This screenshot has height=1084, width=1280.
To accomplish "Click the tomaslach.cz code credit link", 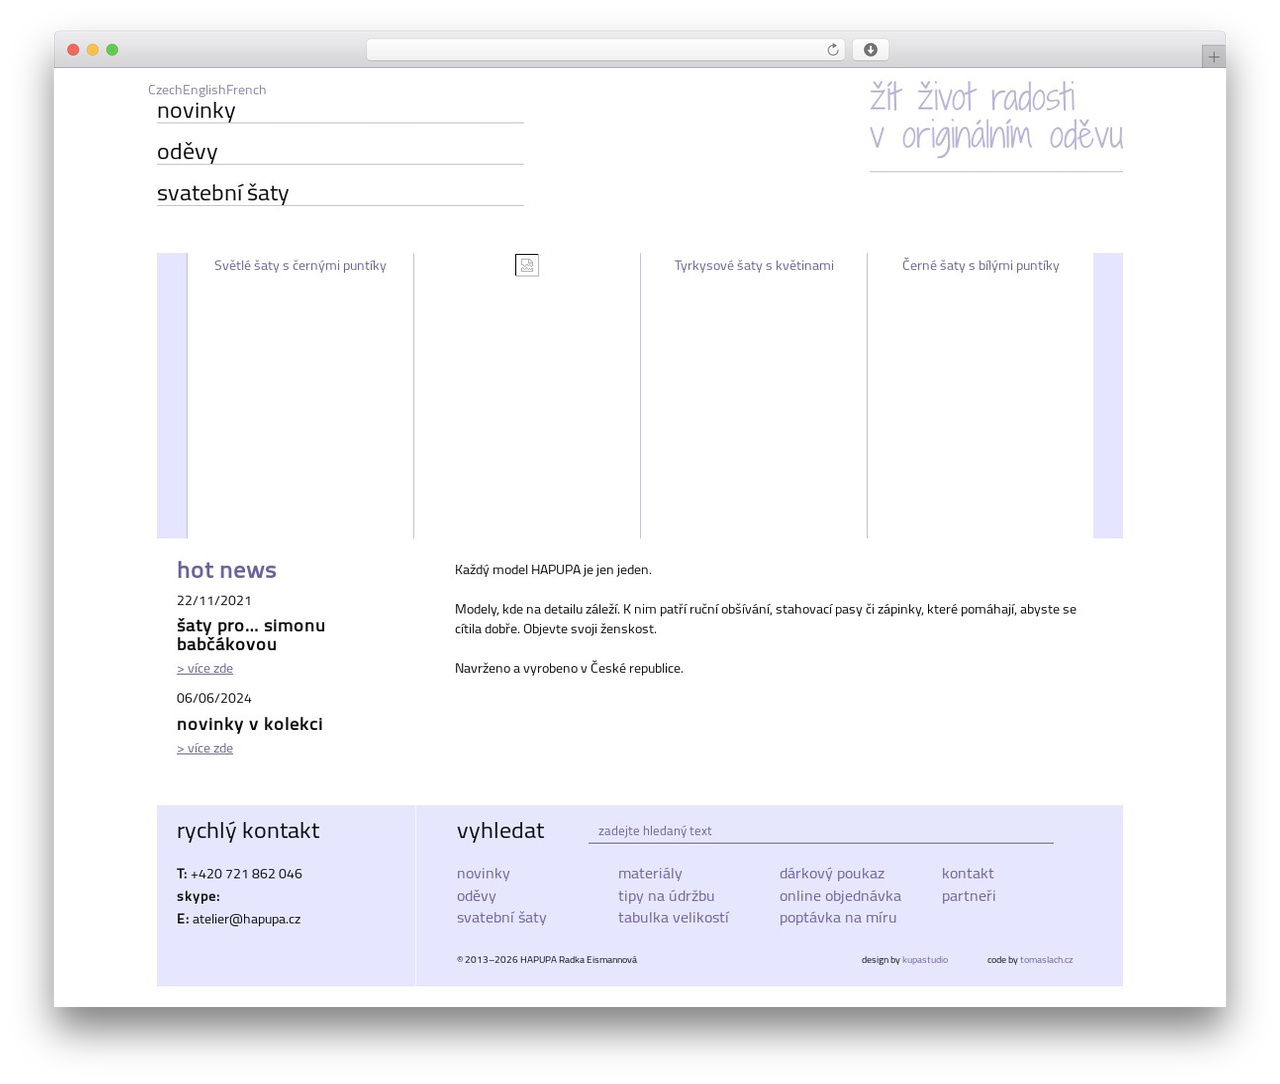I will coord(1046,960).
